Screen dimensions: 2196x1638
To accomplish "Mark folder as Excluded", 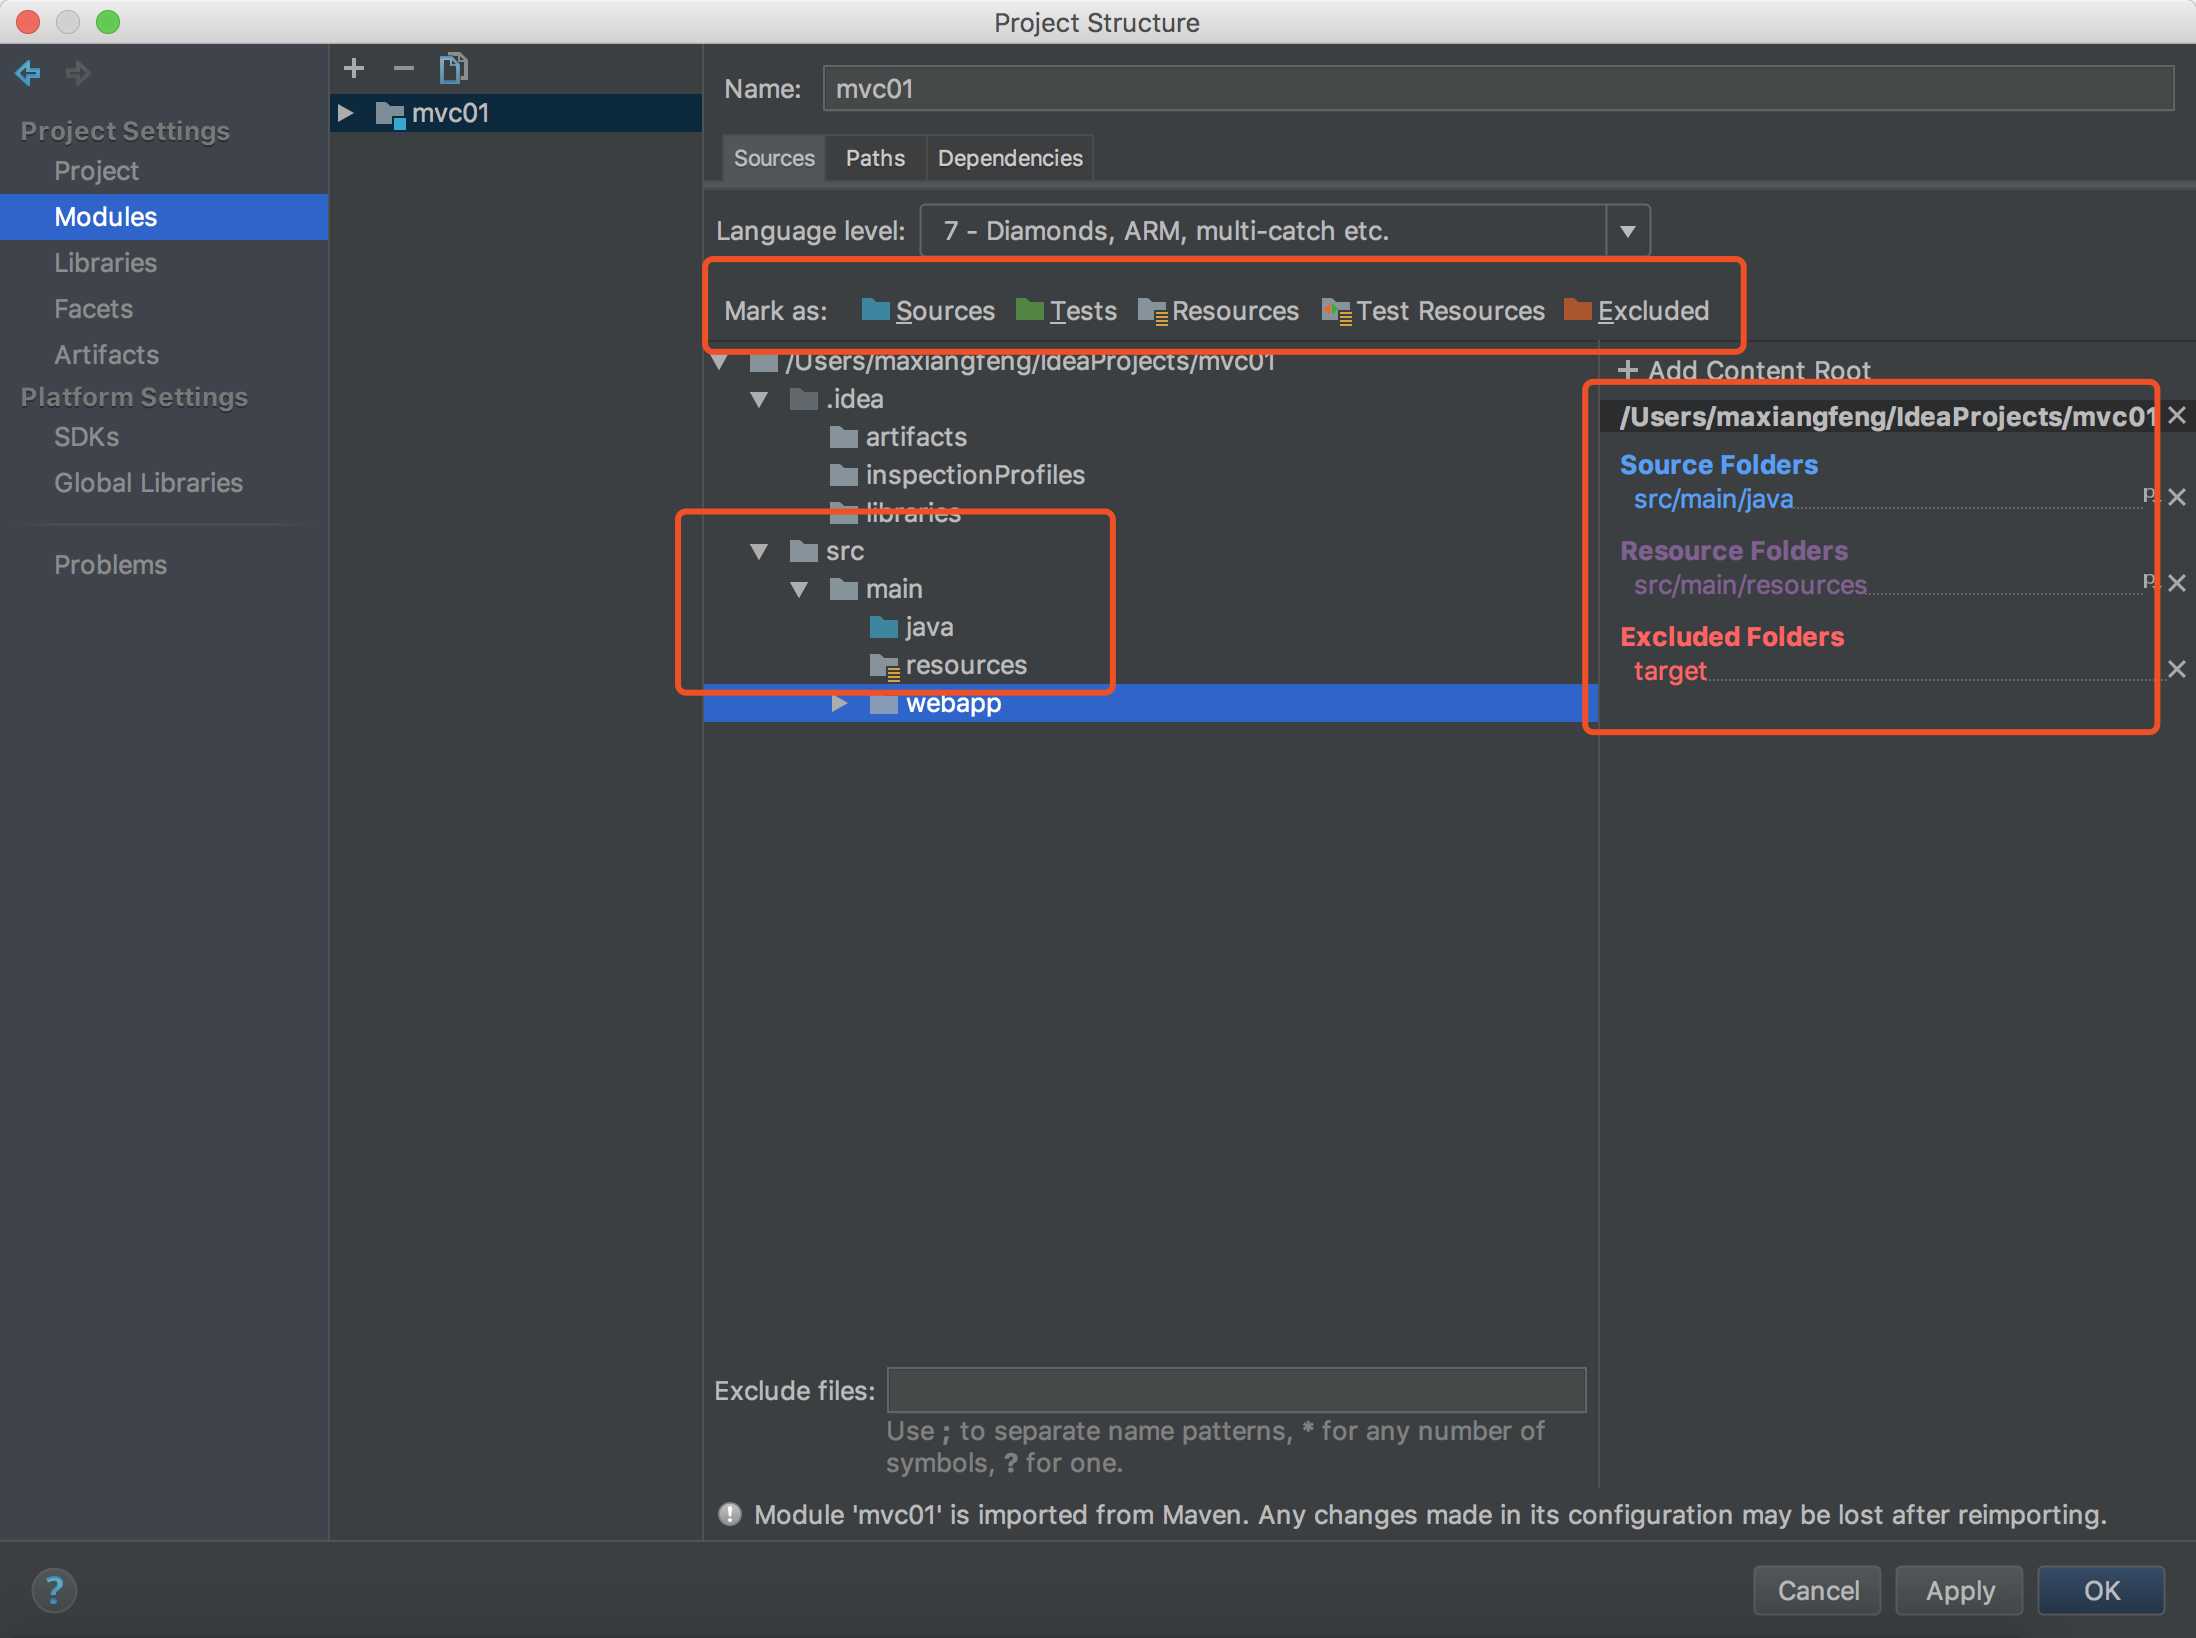I will 1637,311.
